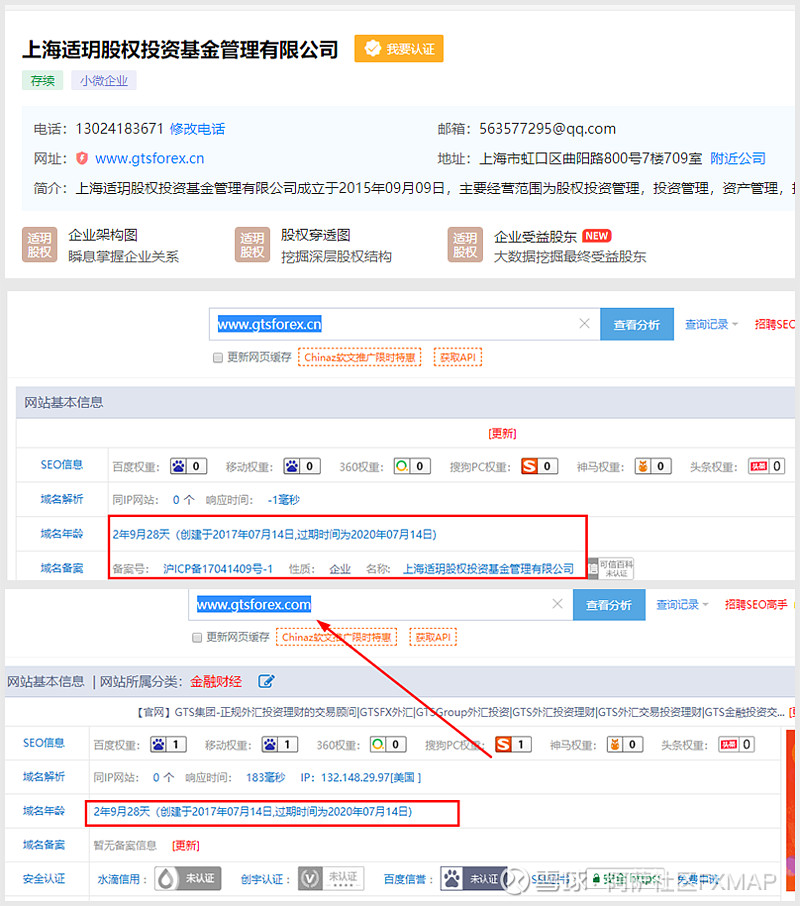Image resolution: width=800 pixels, height=906 pixels.
Task: Click the 存续 status tag
Action: click(42, 80)
